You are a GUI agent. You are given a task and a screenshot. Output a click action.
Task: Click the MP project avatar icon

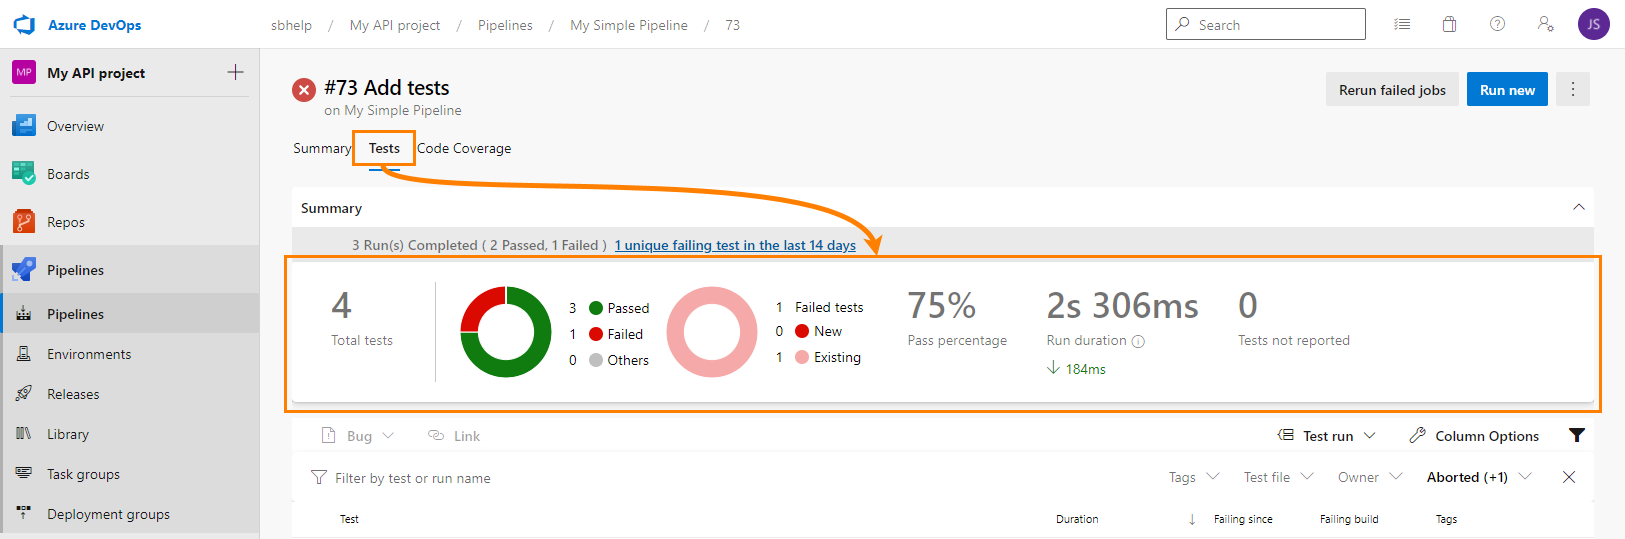point(24,72)
